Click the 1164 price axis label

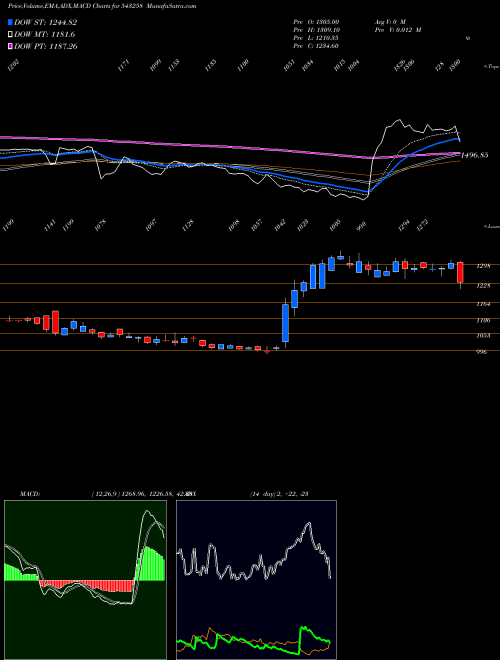(x=483, y=304)
